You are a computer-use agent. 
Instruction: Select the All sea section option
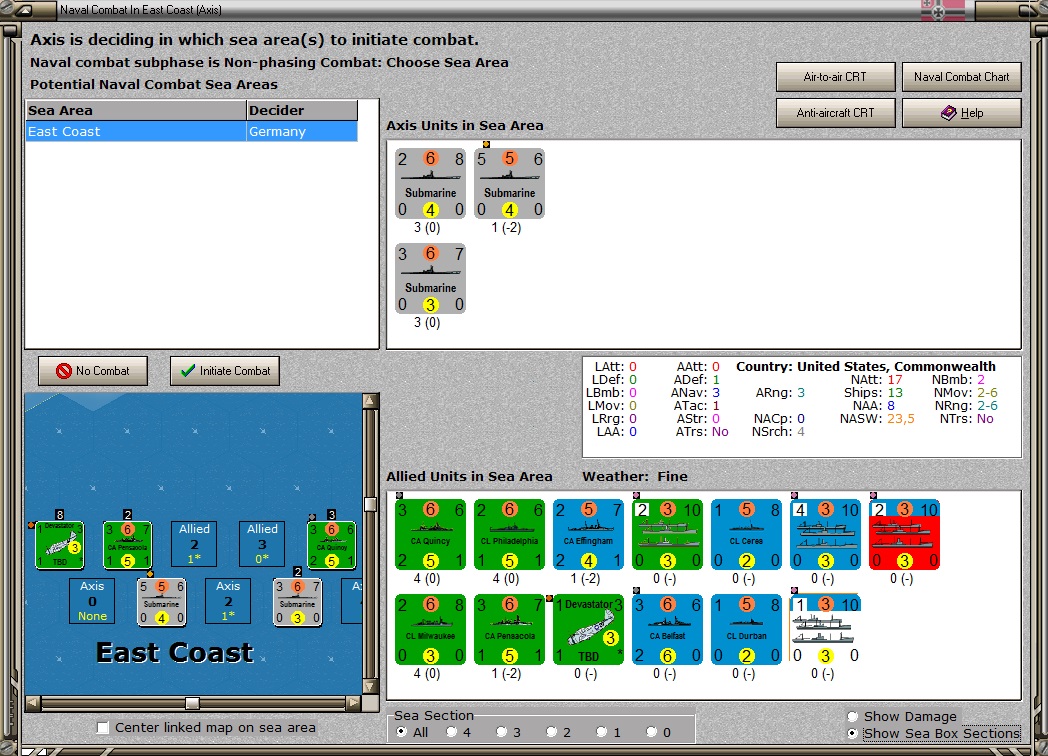[x=401, y=732]
